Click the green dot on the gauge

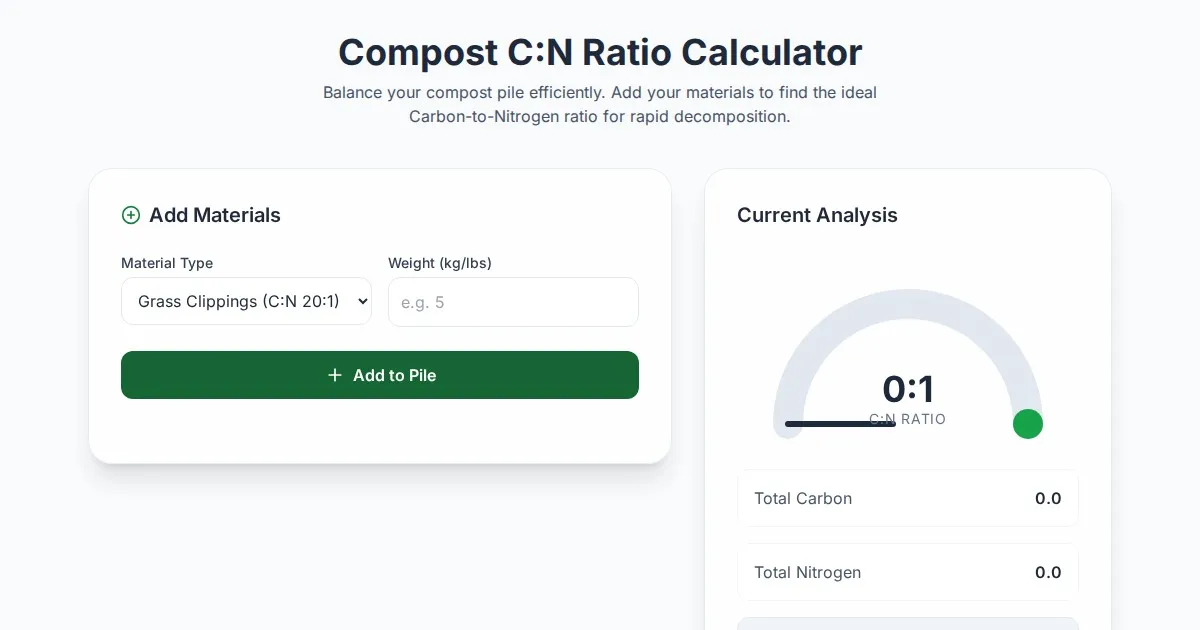(1028, 424)
